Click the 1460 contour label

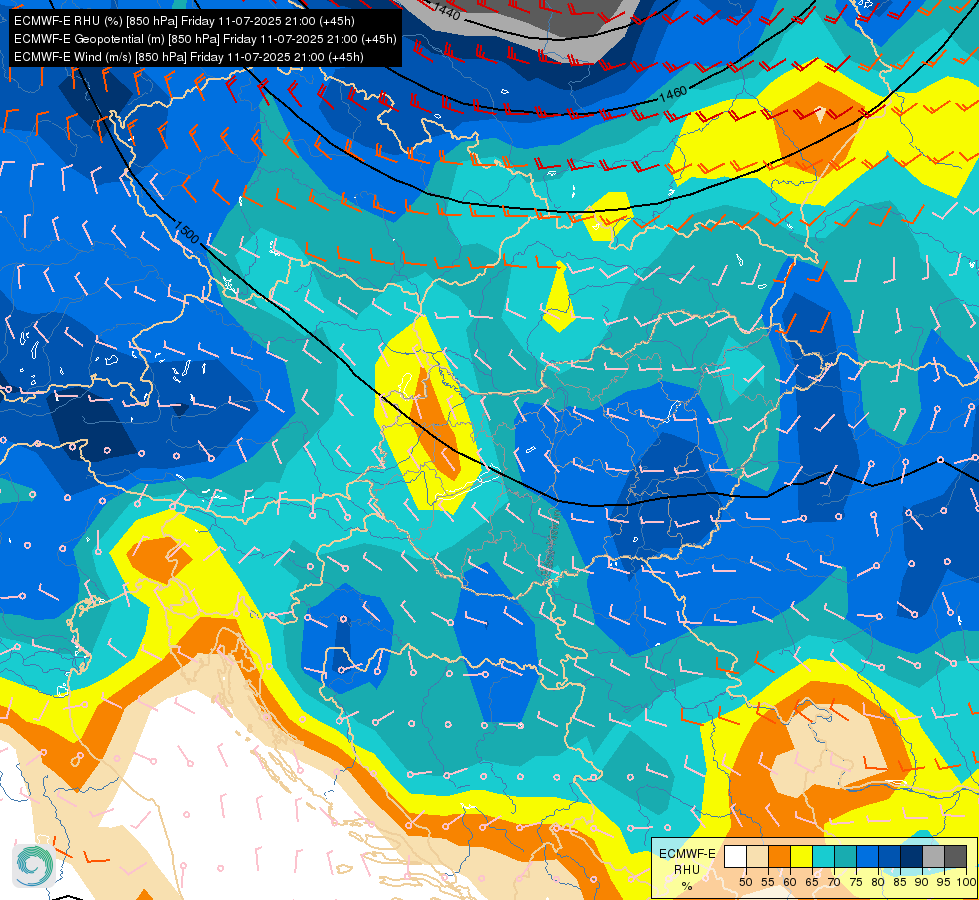pos(673,94)
